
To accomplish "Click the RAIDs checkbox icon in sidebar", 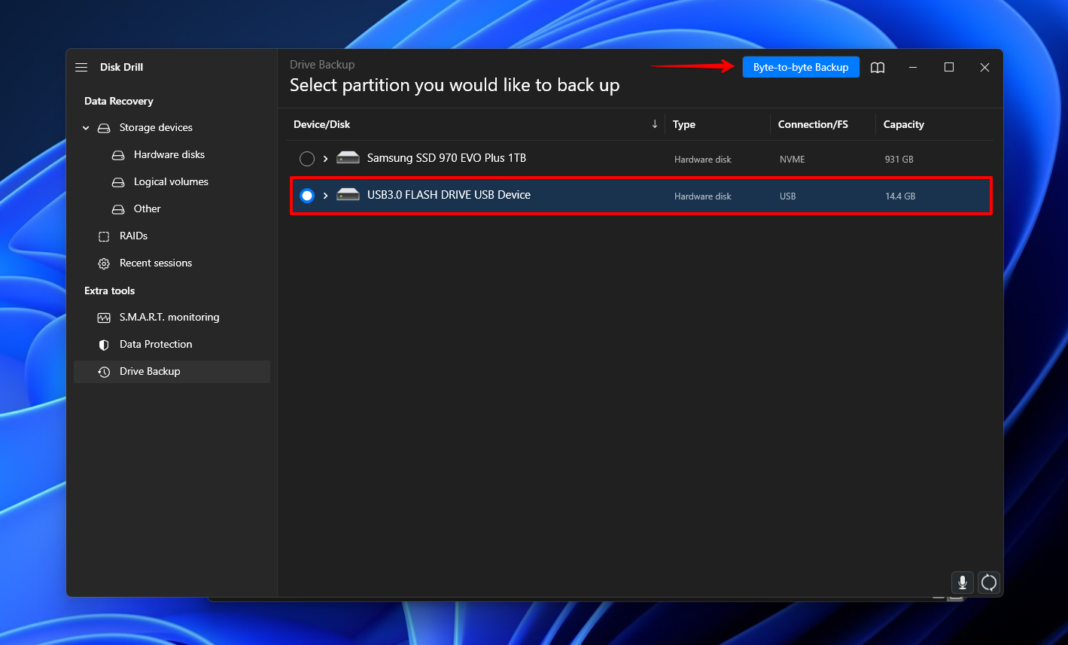I will 103,235.
